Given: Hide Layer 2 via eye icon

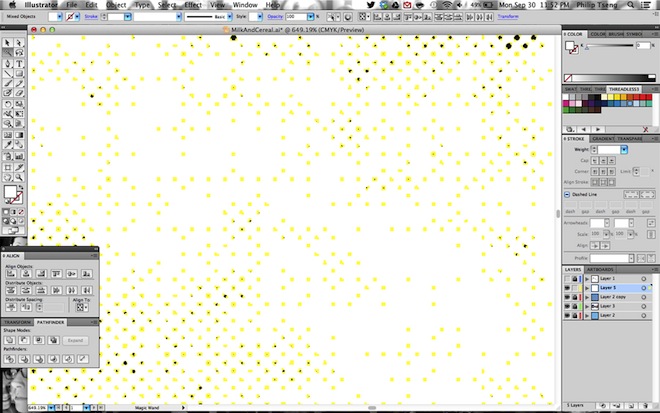Looking at the screenshot, I should tap(567, 315).
